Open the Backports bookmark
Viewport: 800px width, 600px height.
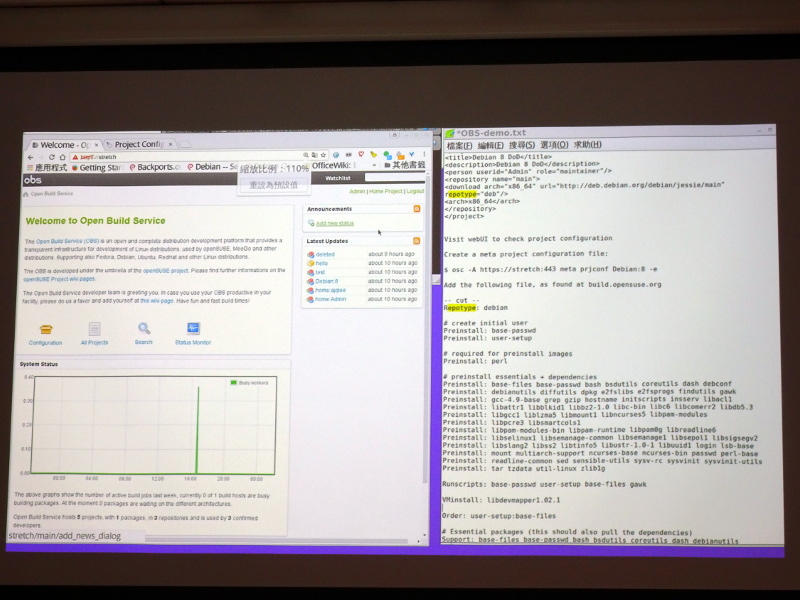click(x=155, y=167)
